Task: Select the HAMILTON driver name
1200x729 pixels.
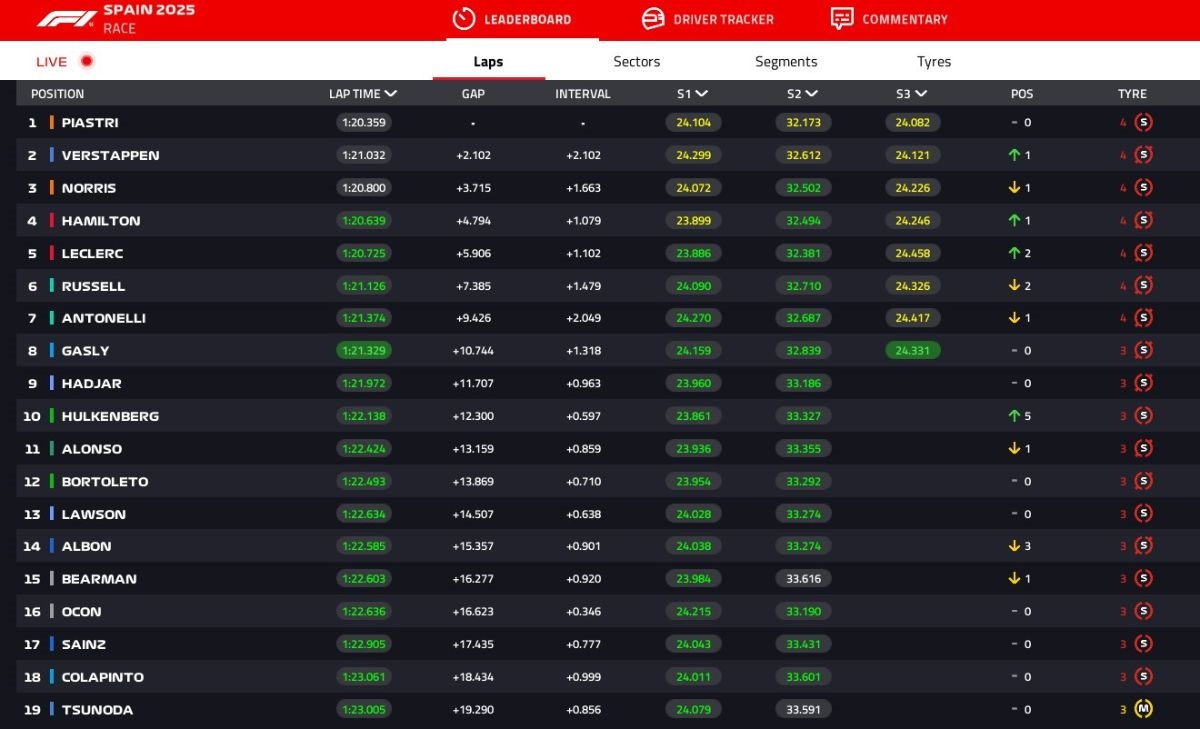Action: click(x=101, y=221)
